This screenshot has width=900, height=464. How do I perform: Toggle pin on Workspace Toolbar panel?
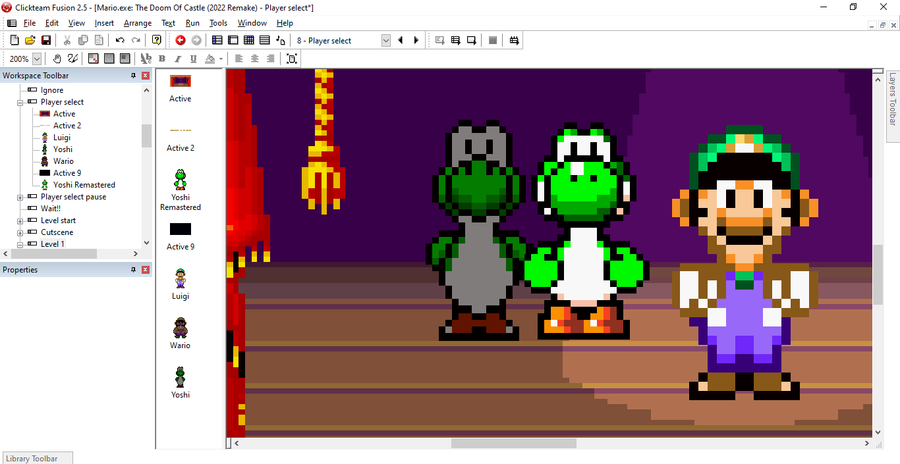tap(134, 76)
